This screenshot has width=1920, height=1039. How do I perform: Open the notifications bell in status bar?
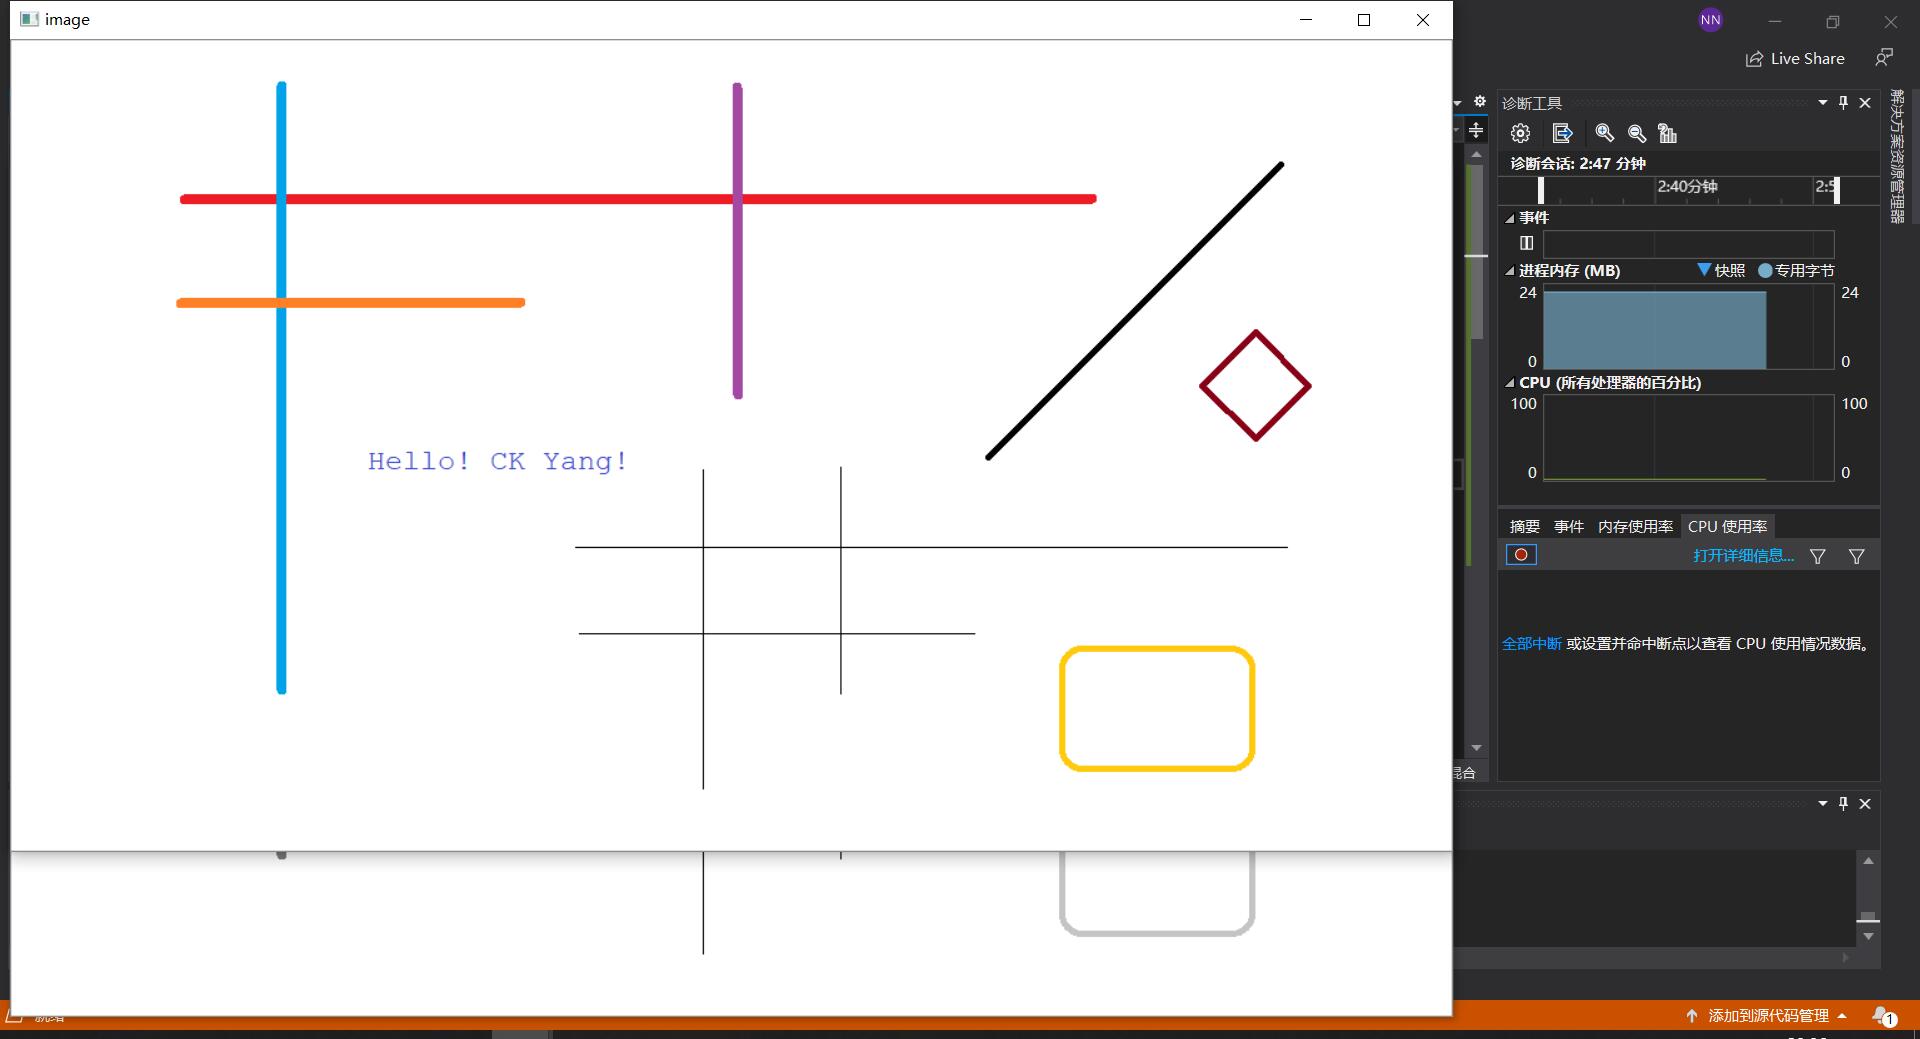coord(1883,1016)
